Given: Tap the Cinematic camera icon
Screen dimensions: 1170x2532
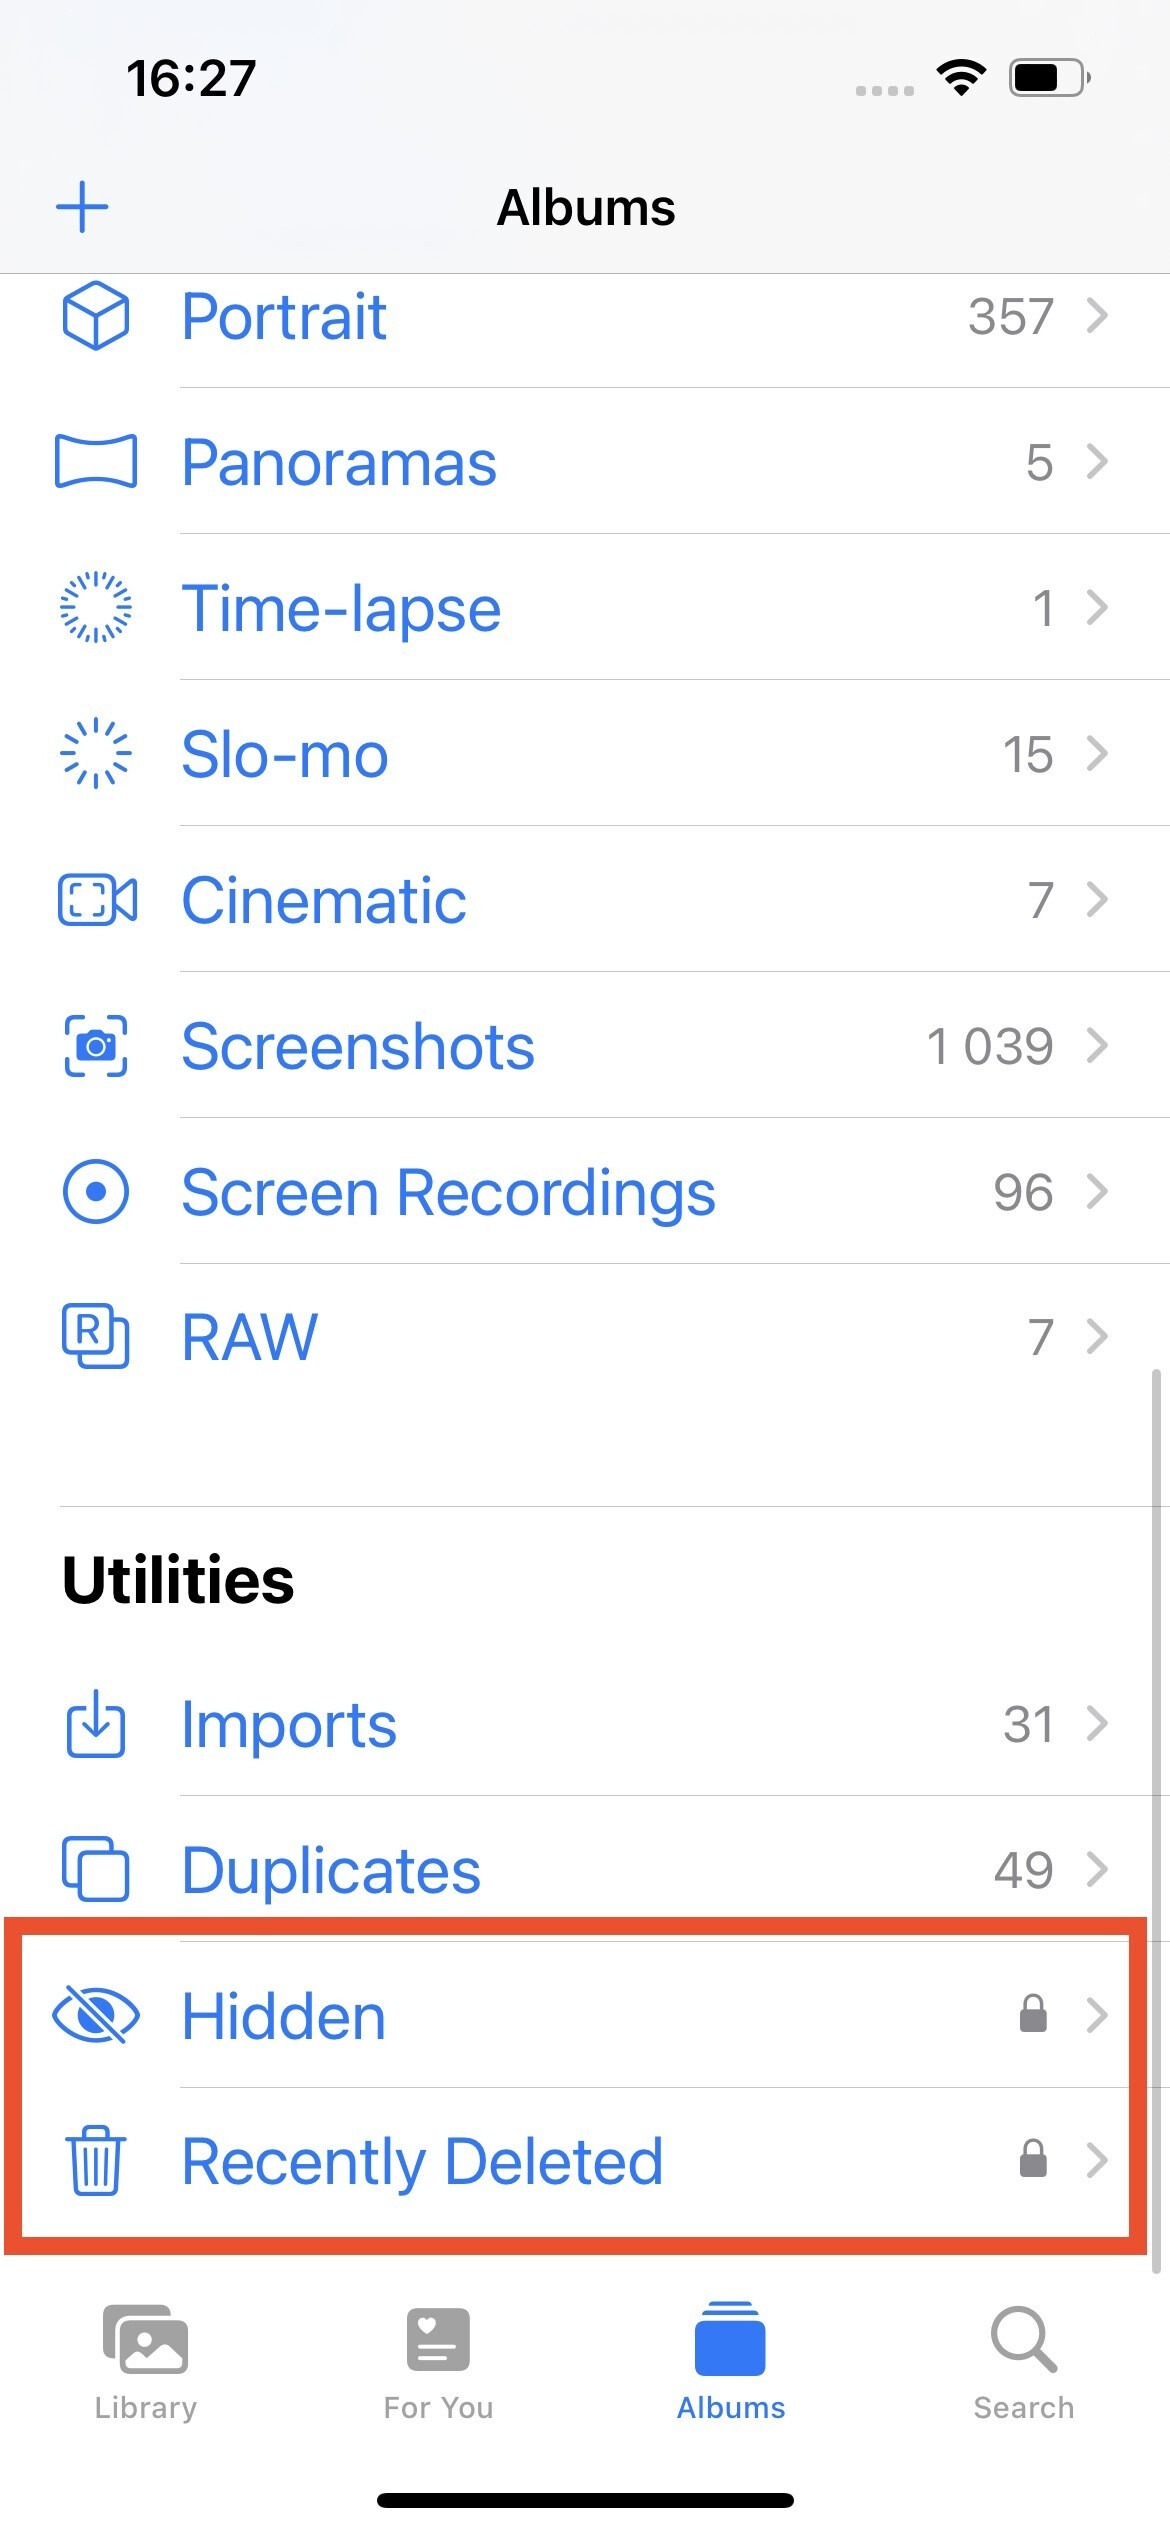Looking at the screenshot, I should point(97,900).
